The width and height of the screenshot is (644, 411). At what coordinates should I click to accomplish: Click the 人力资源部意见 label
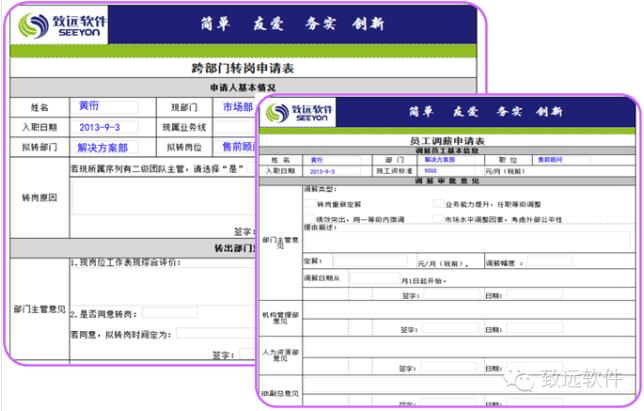pyautogui.click(x=281, y=355)
